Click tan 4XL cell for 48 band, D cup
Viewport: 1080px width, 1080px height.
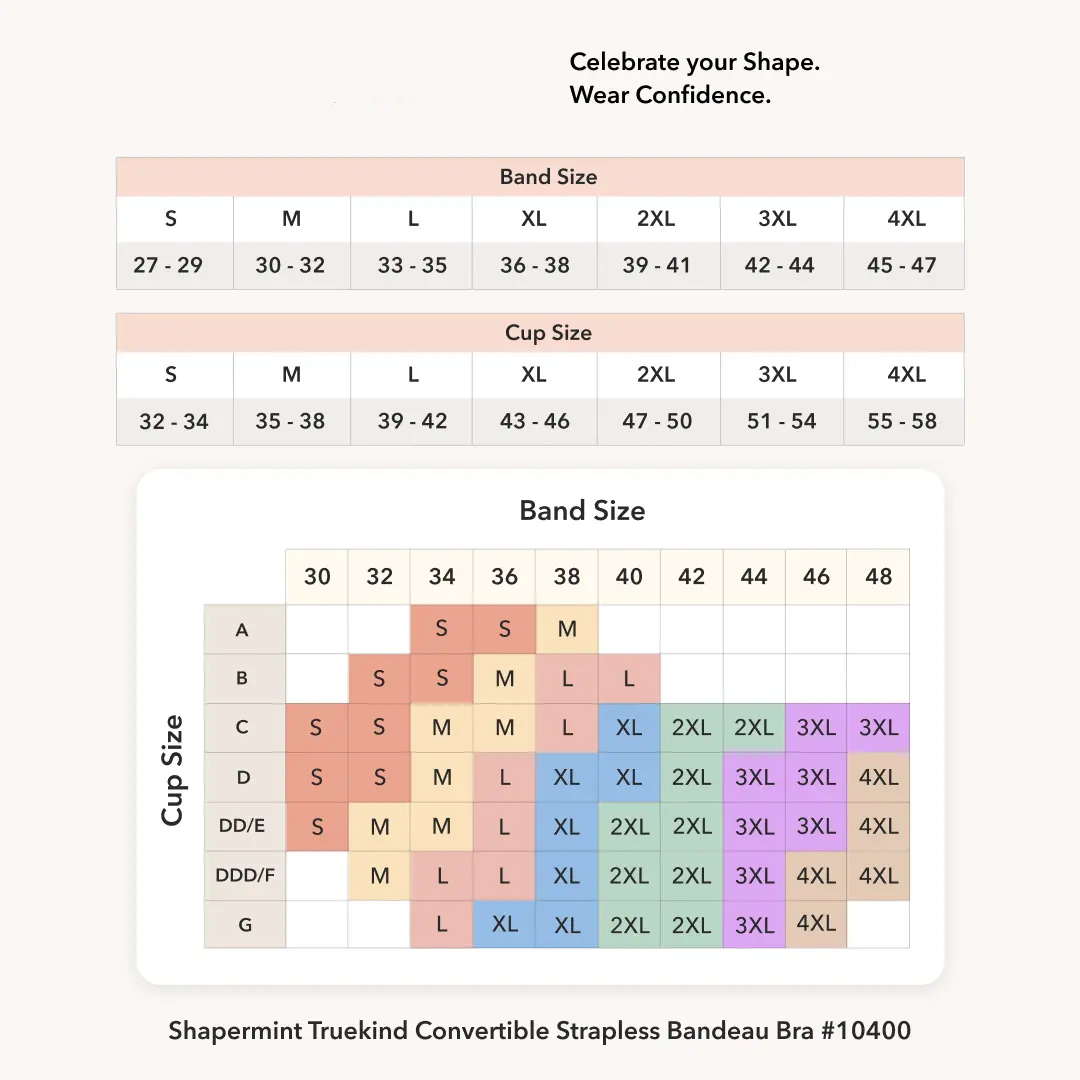[878, 777]
